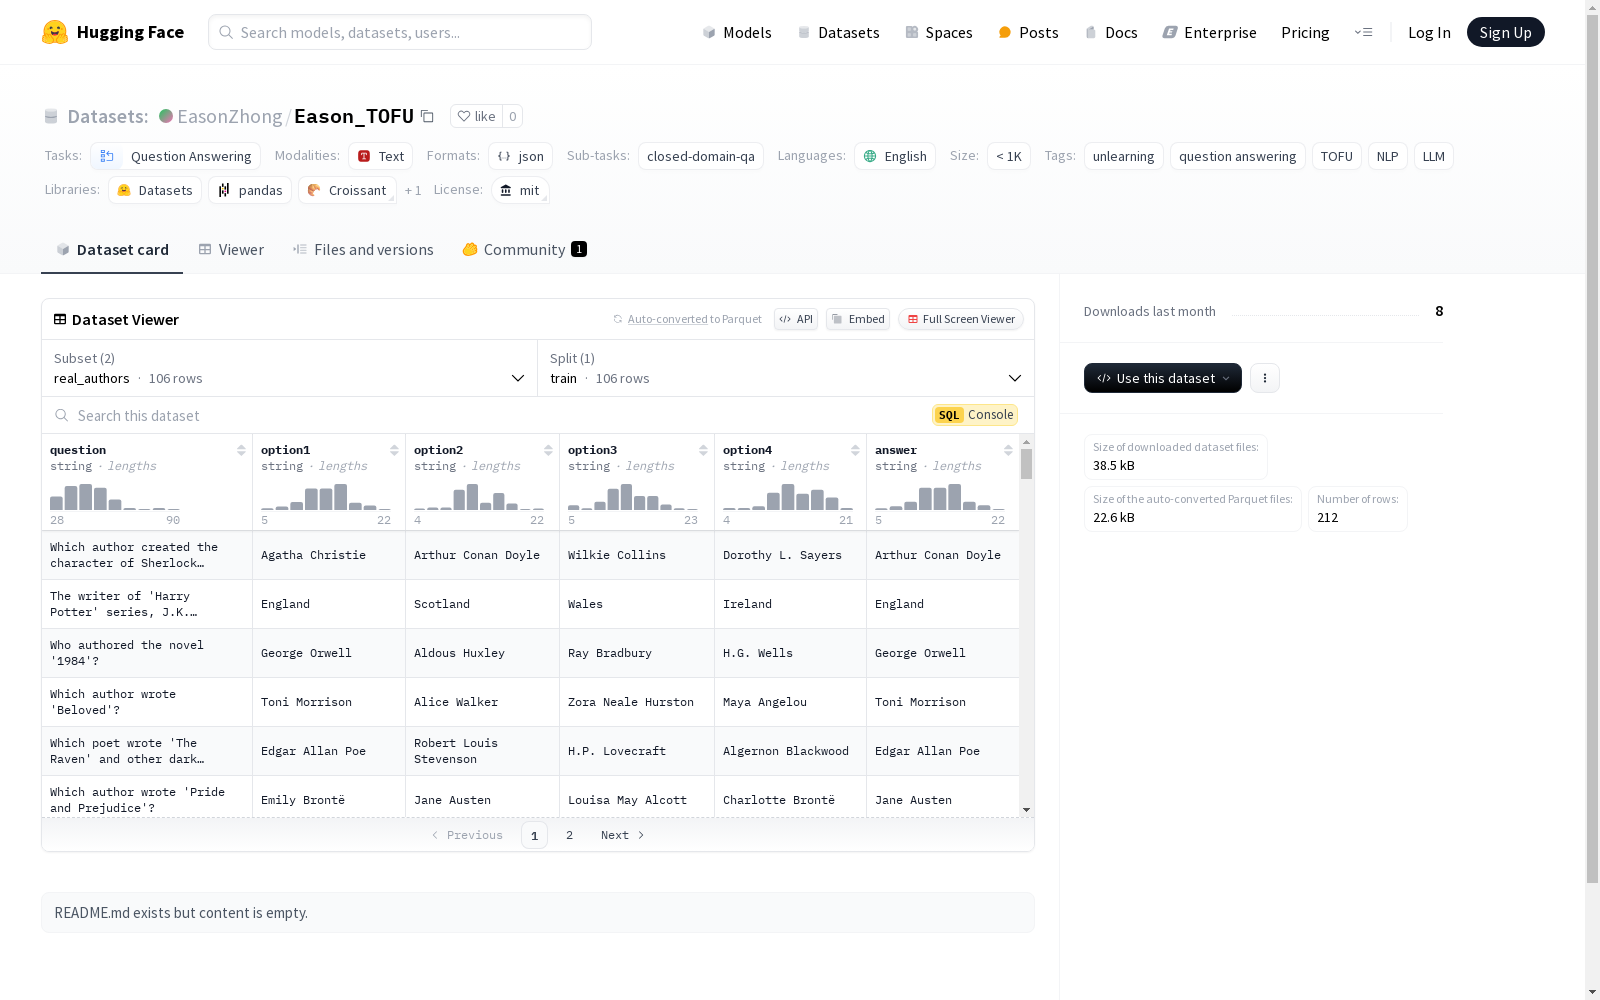This screenshot has height=1000, width=1600.
Task: Focus the Search this dataset field
Action: tap(490, 415)
